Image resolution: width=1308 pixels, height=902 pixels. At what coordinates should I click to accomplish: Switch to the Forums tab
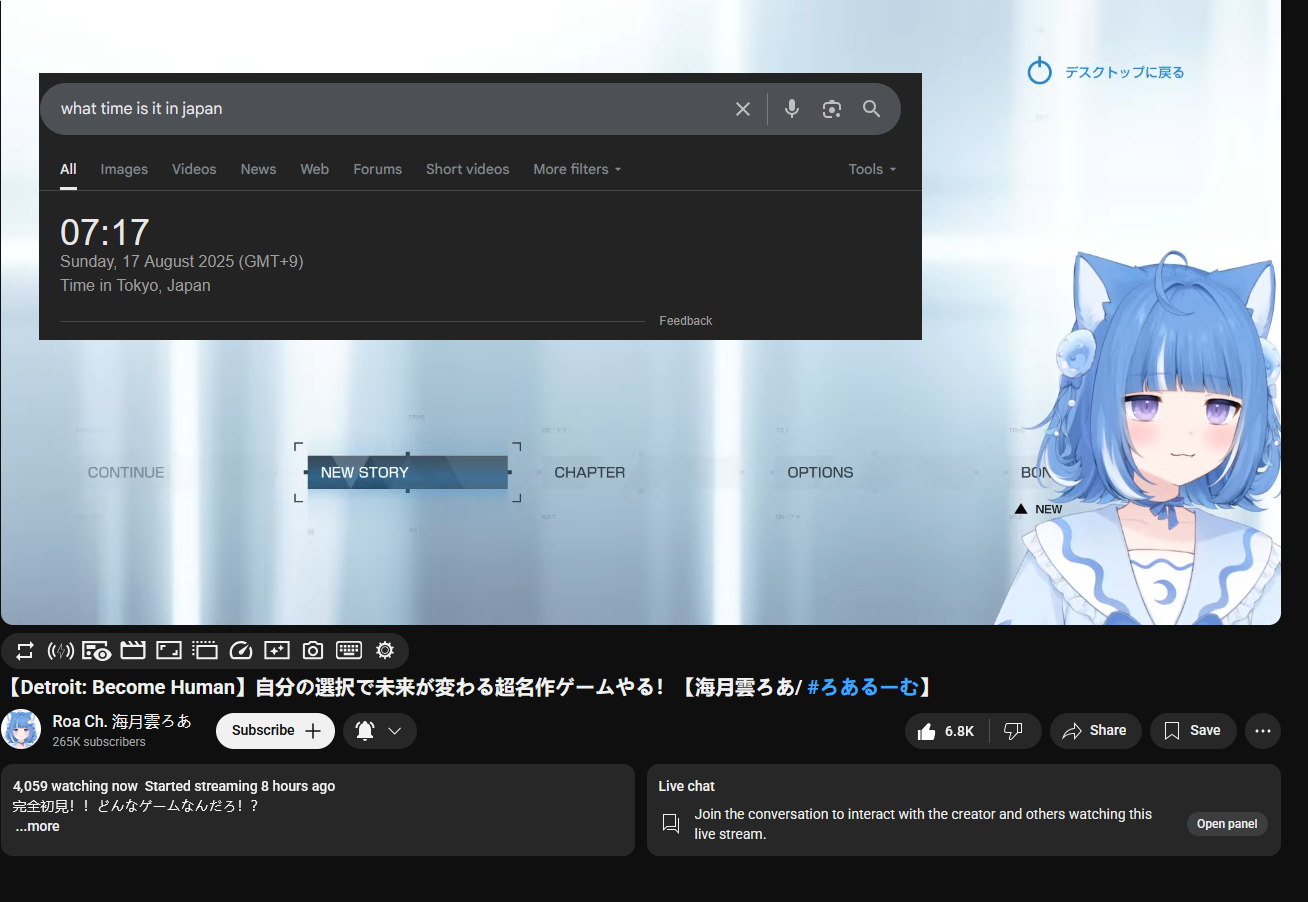click(377, 169)
